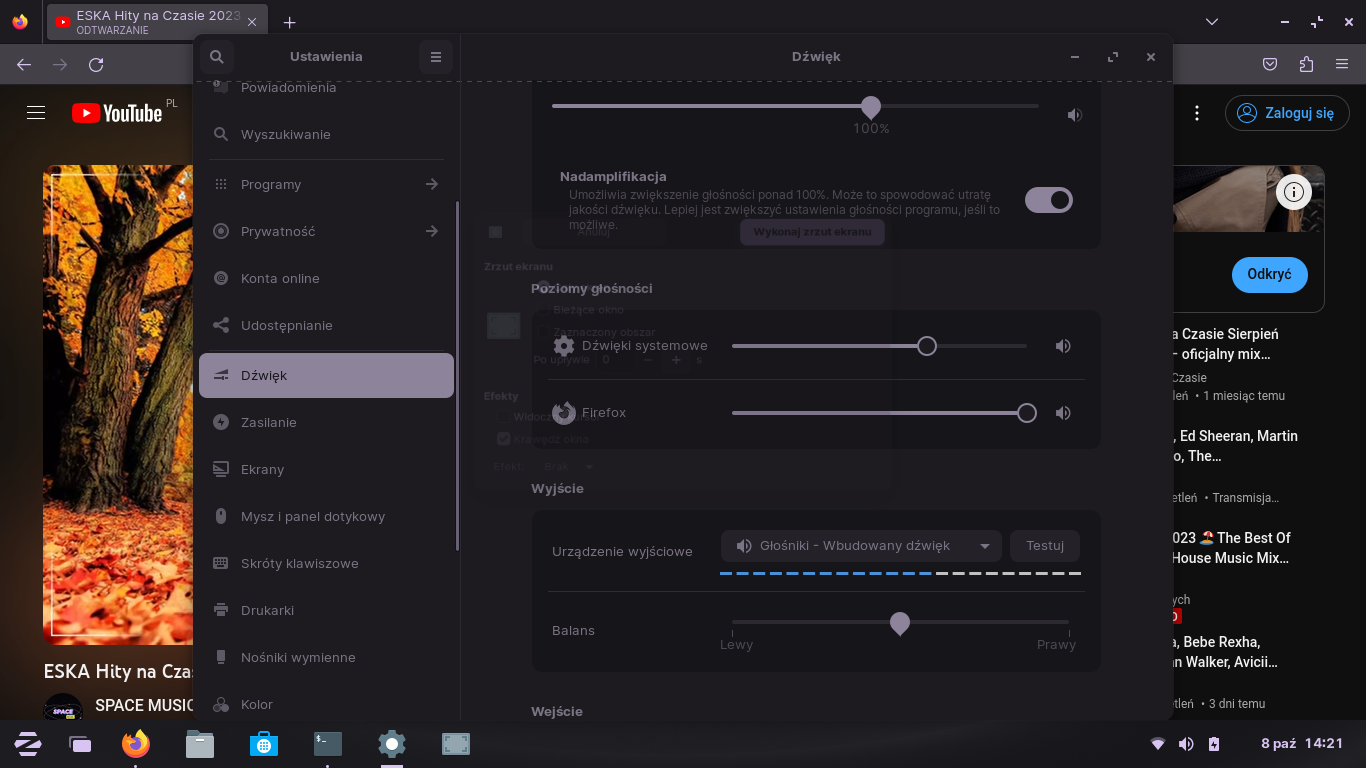Open Nośniki wymienne settings
The height and width of the screenshot is (768, 1366).
click(327, 658)
